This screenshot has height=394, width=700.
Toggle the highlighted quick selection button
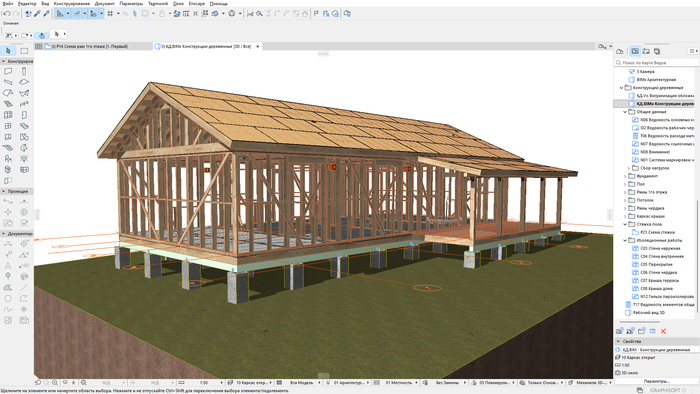point(42,35)
